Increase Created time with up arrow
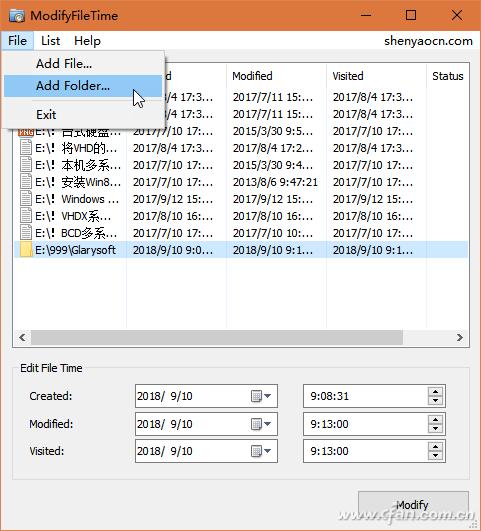481x531 pixels. coord(435,392)
